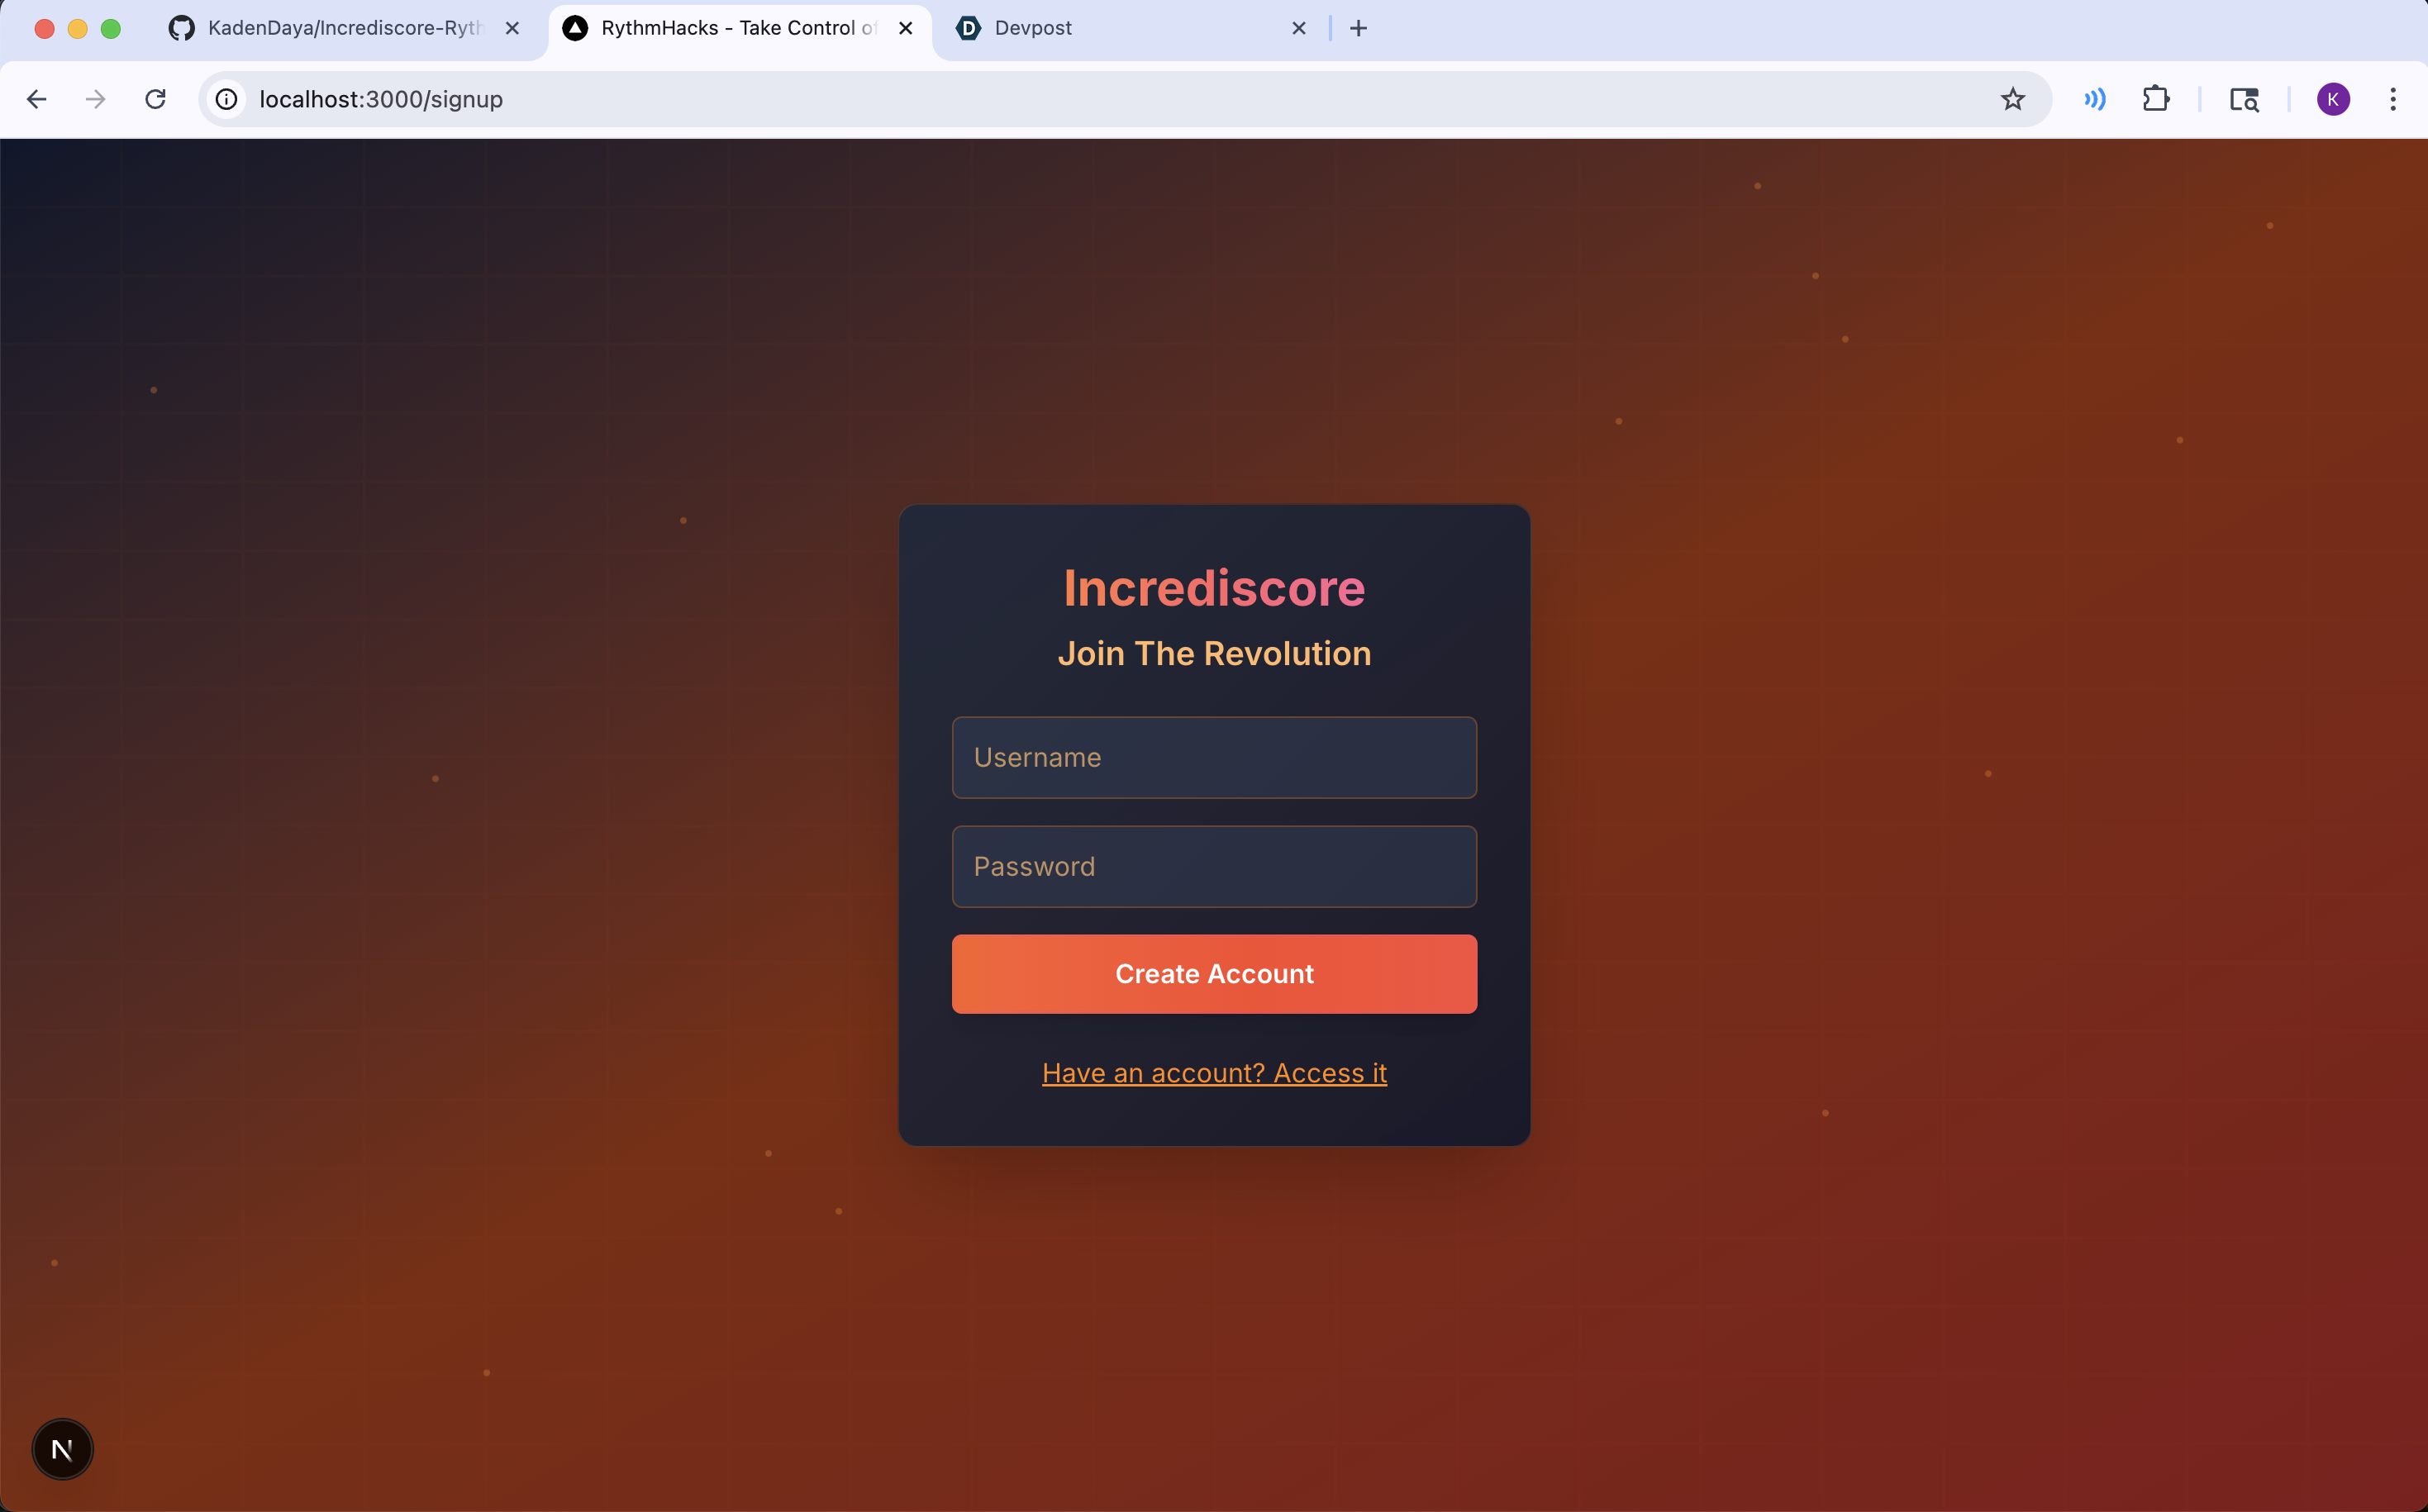The width and height of the screenshot is (2428, 1512).
Task: Close the RythmHacks tab
Action: 905,28
